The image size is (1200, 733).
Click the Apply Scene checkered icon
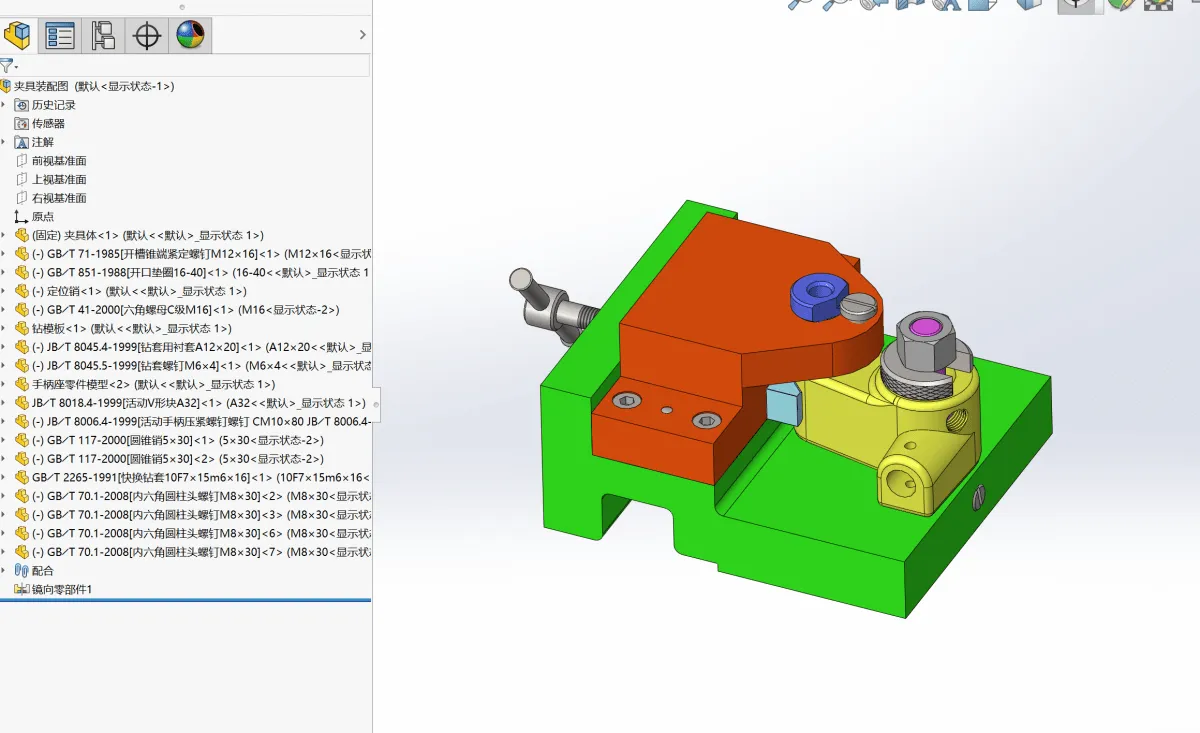[1157, 5]
